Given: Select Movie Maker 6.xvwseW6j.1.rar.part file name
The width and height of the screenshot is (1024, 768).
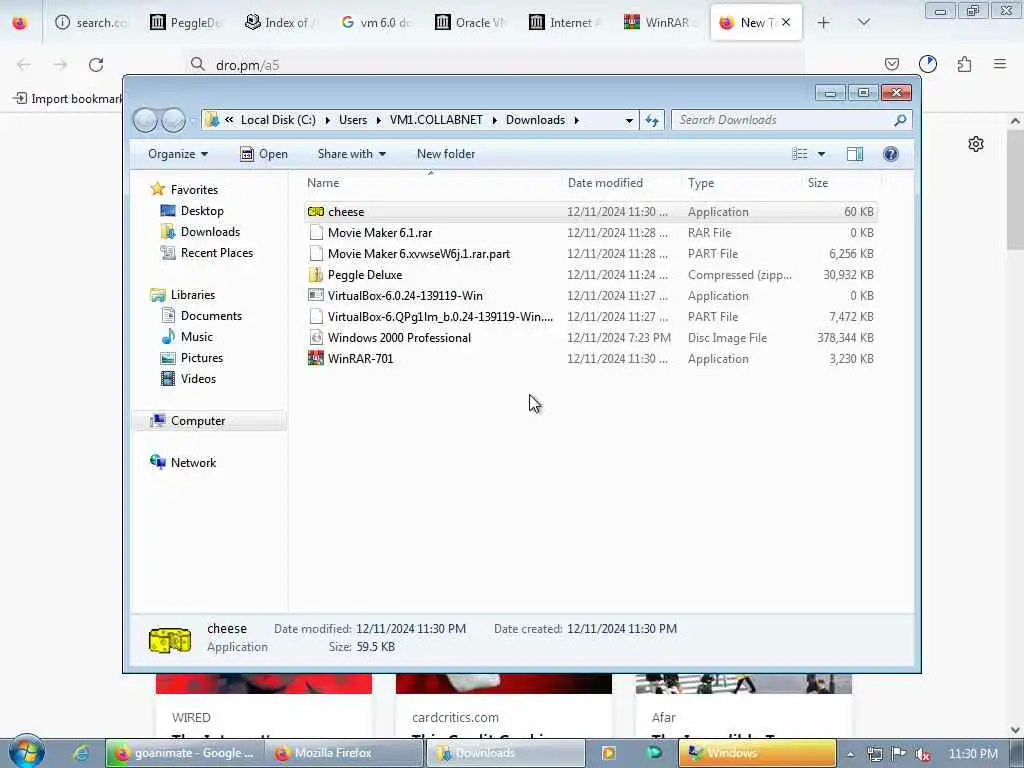Looking at the screenshot, I should click(419, 254).
